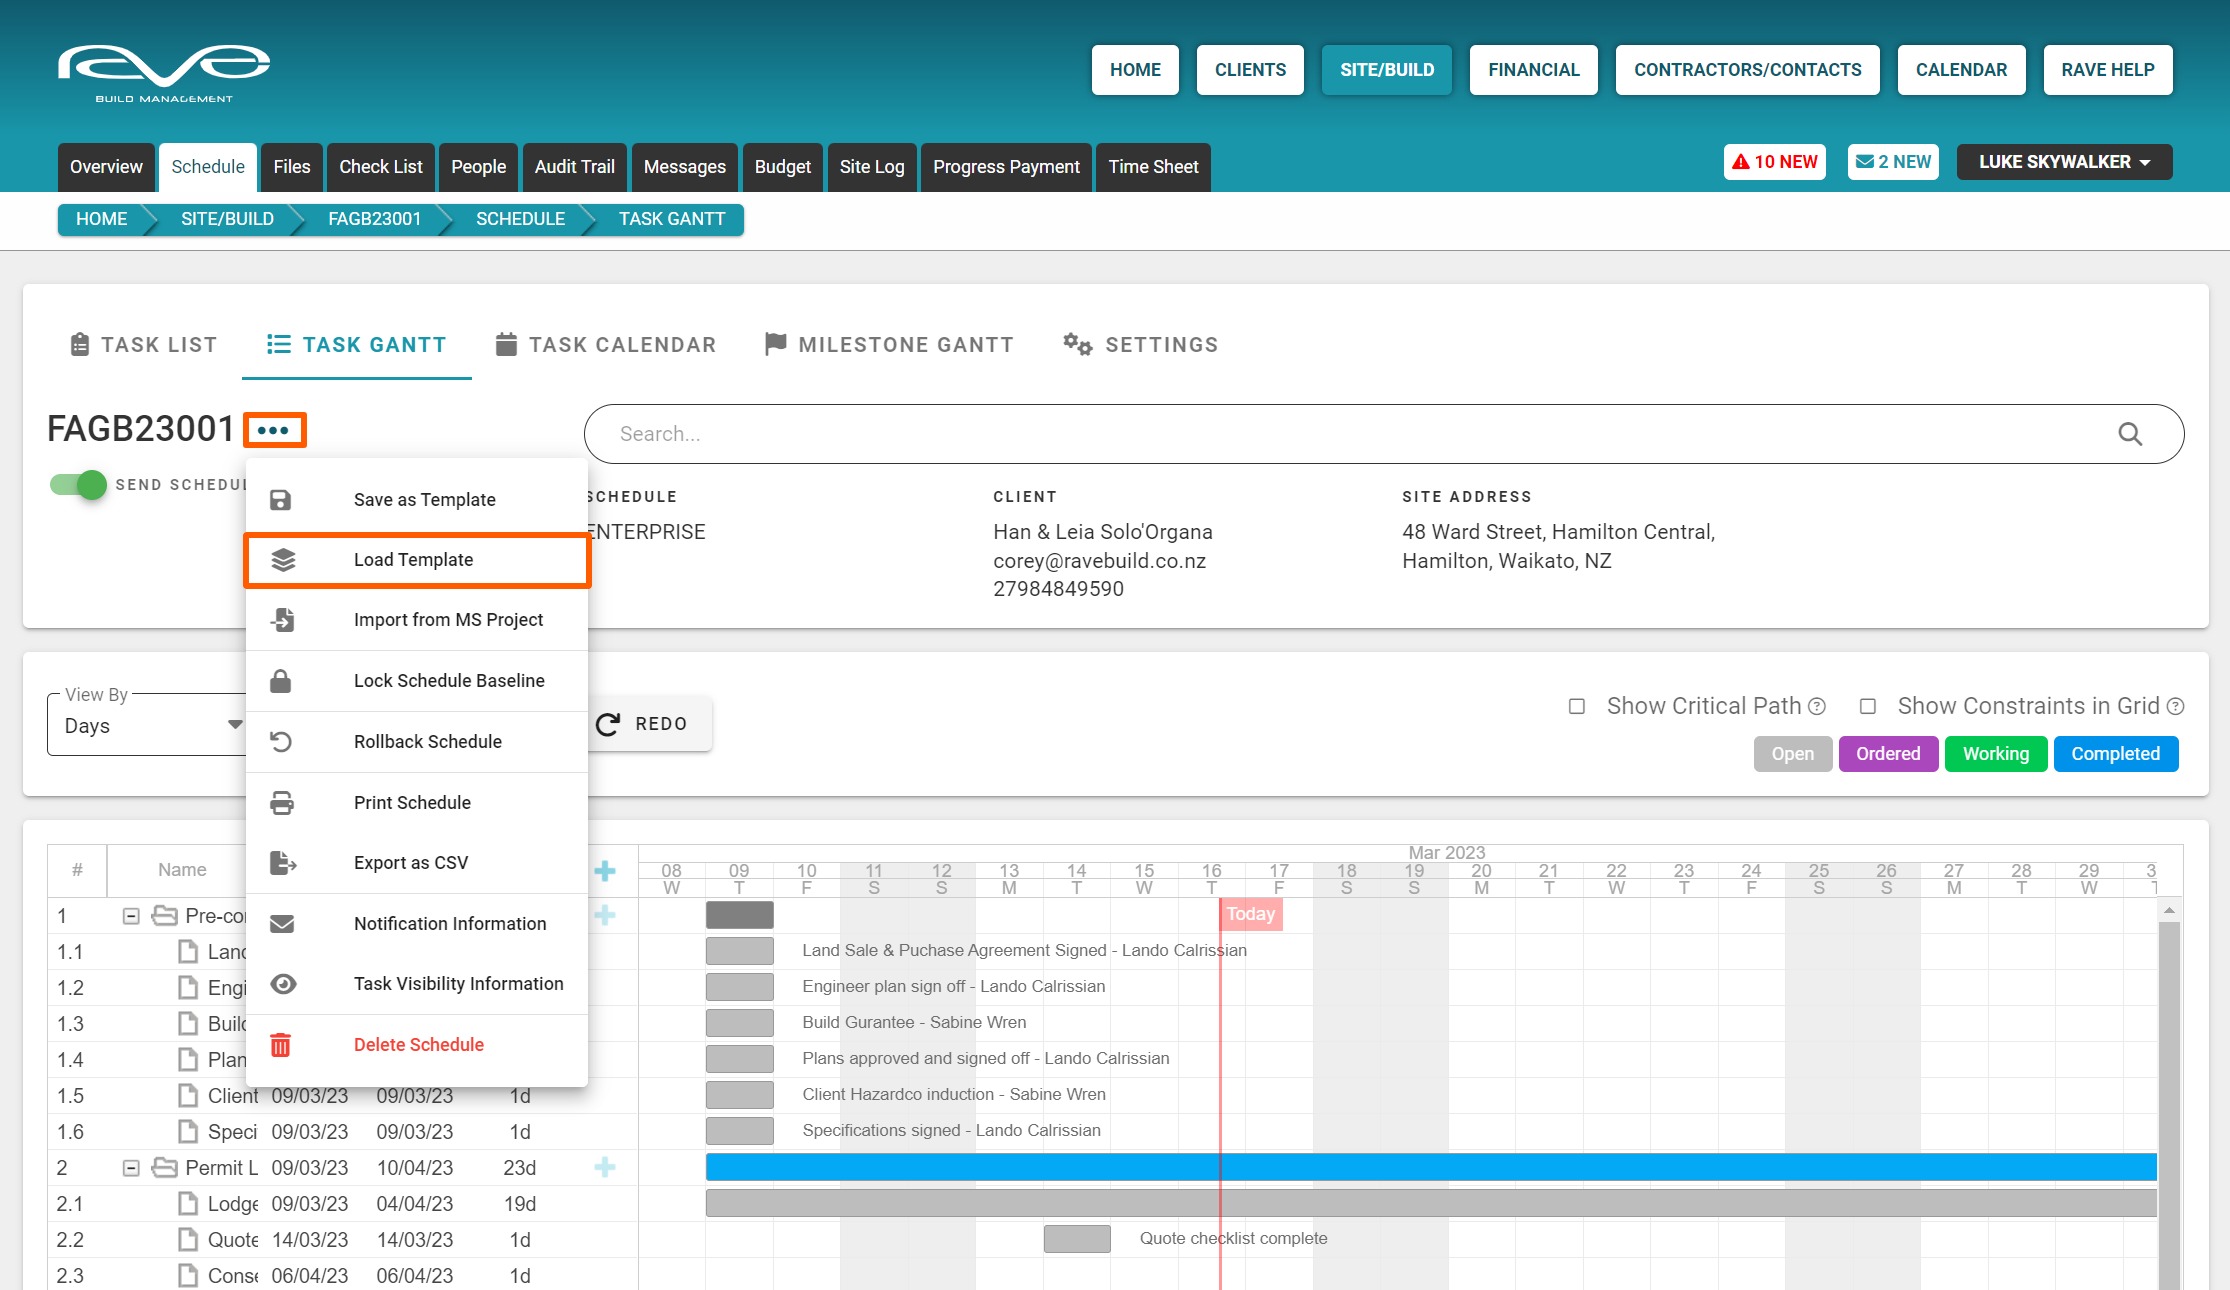Toggle the Send Schedule switch
2230x1290 pixels.
[x=78, y=485]
